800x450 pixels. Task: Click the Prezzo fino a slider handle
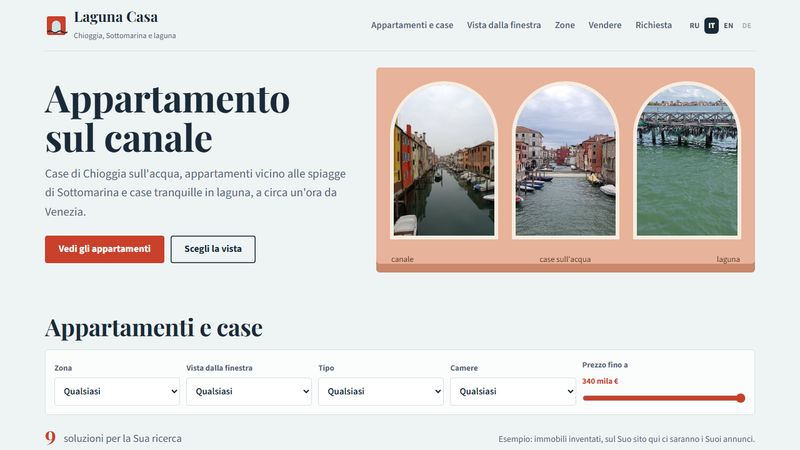click(740, 398)
